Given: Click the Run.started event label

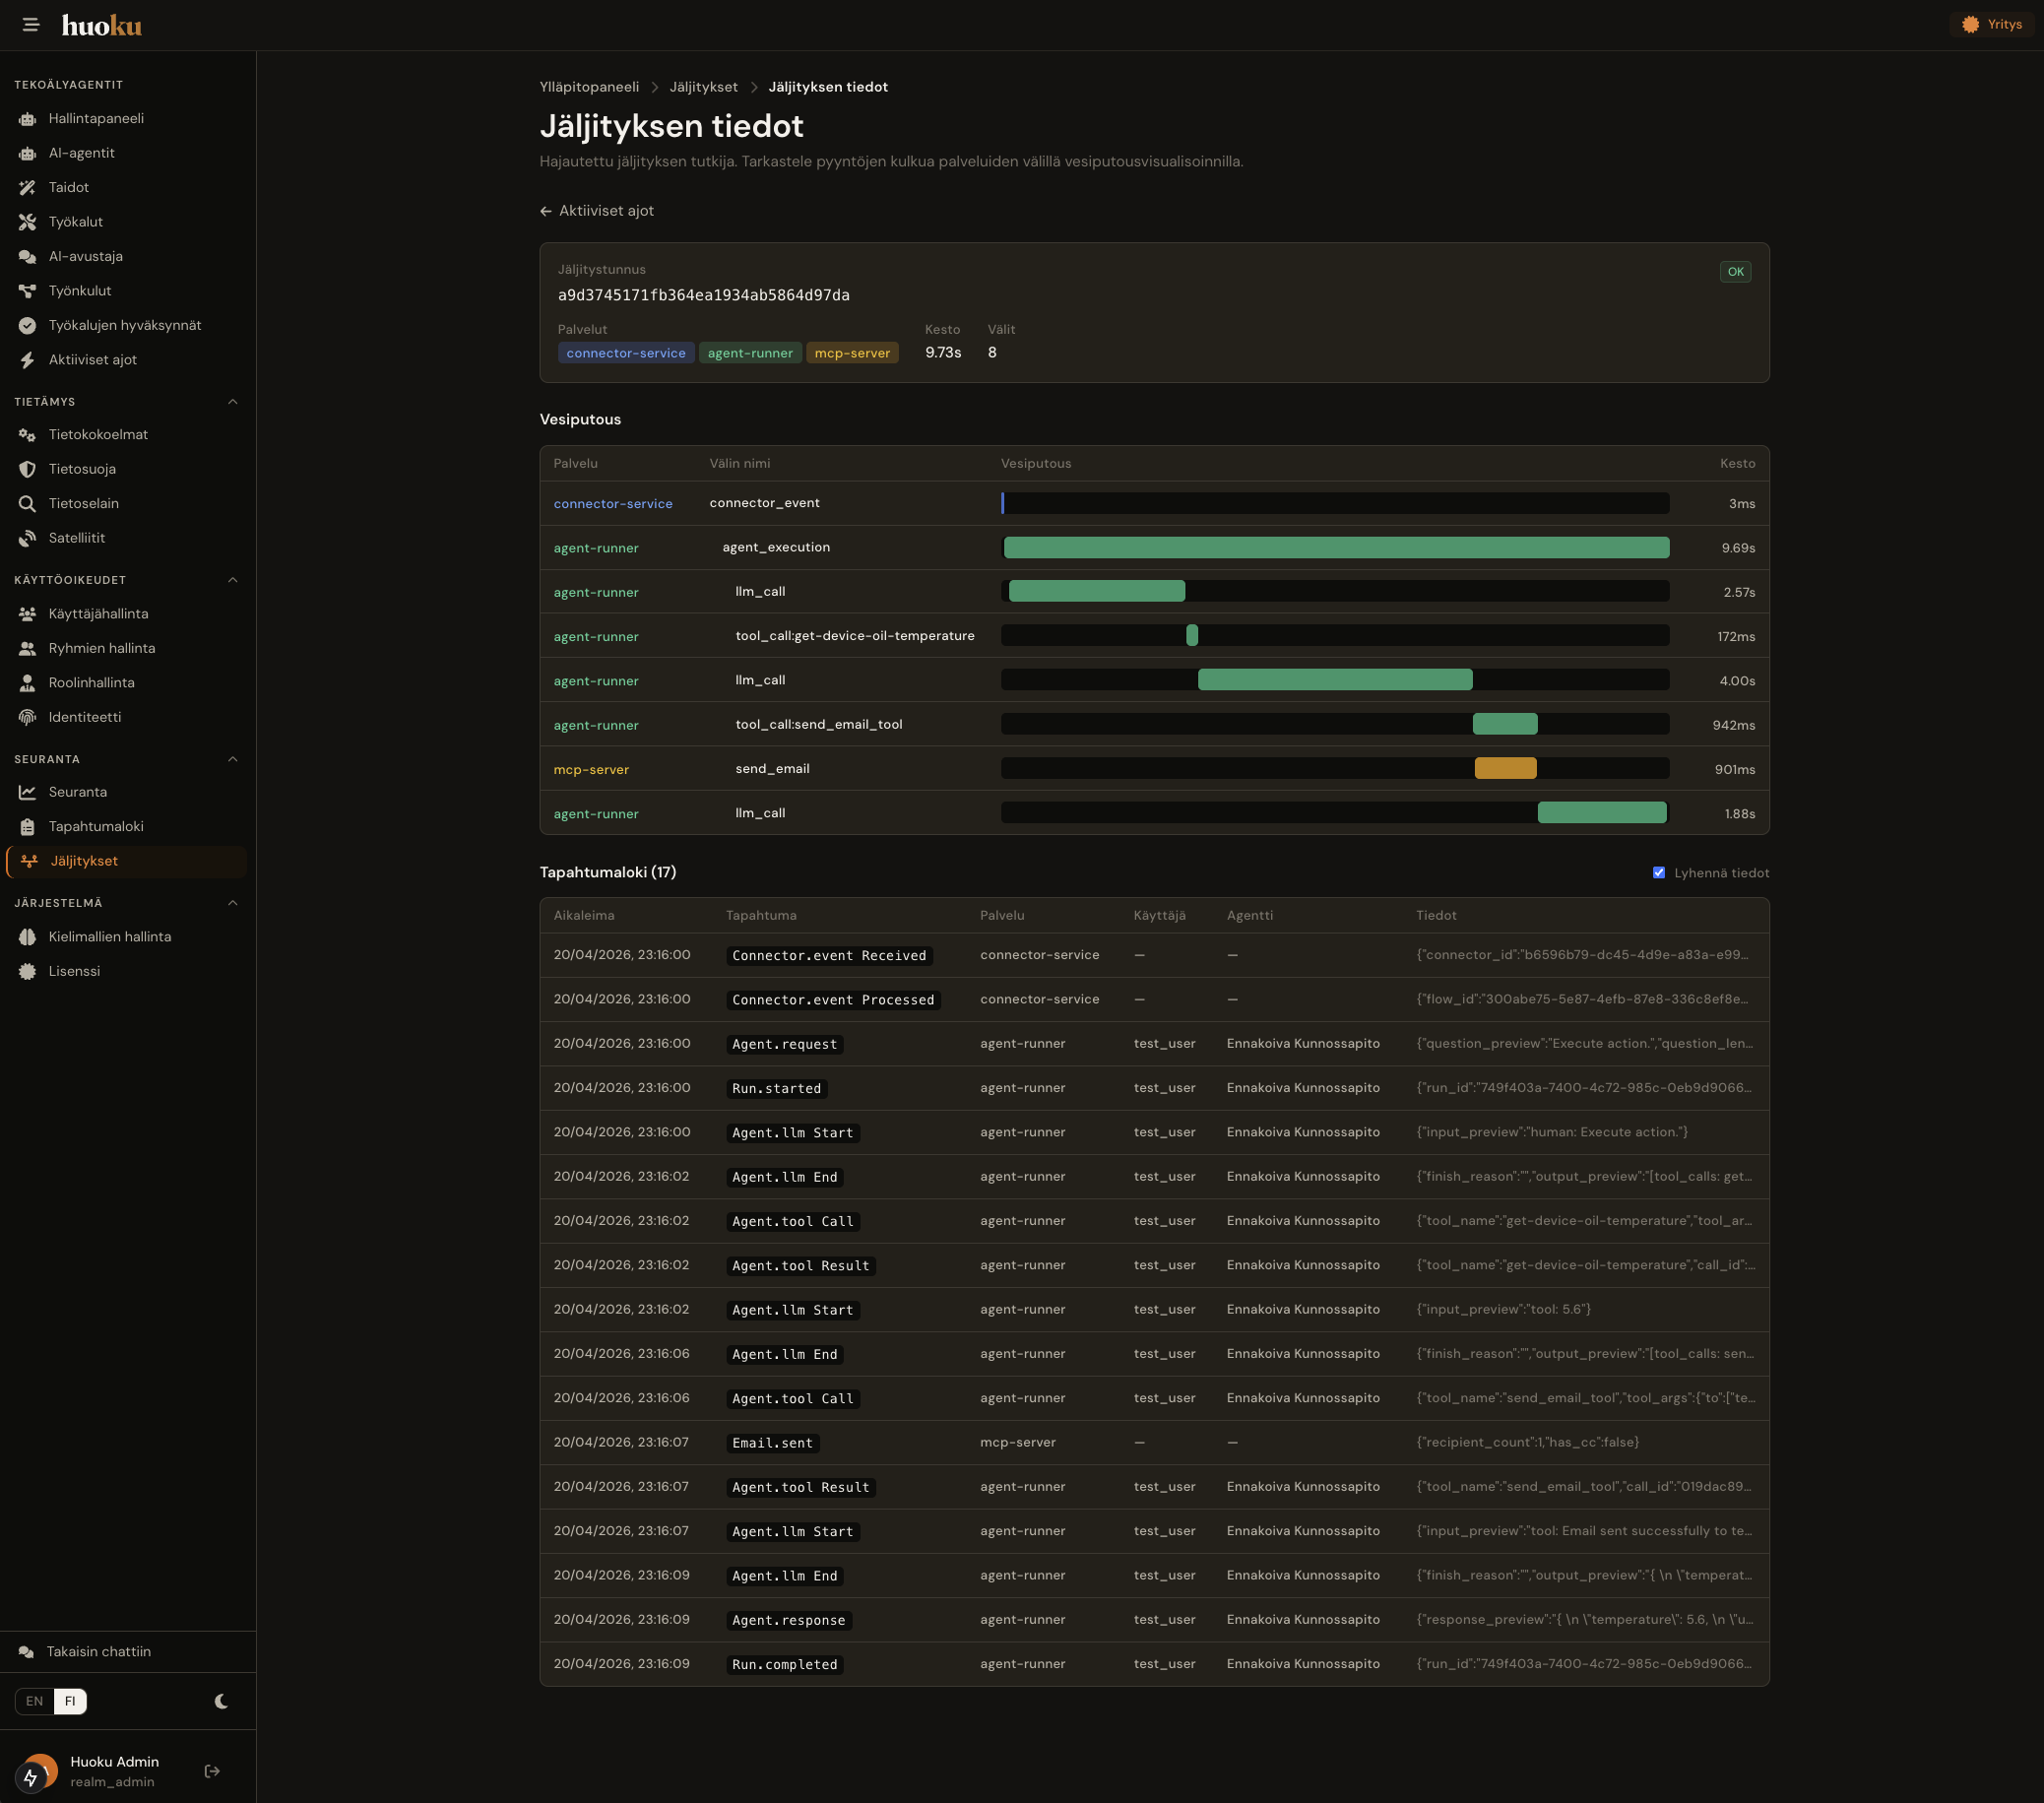Looking at the screenshot, I should [776, 1088].
